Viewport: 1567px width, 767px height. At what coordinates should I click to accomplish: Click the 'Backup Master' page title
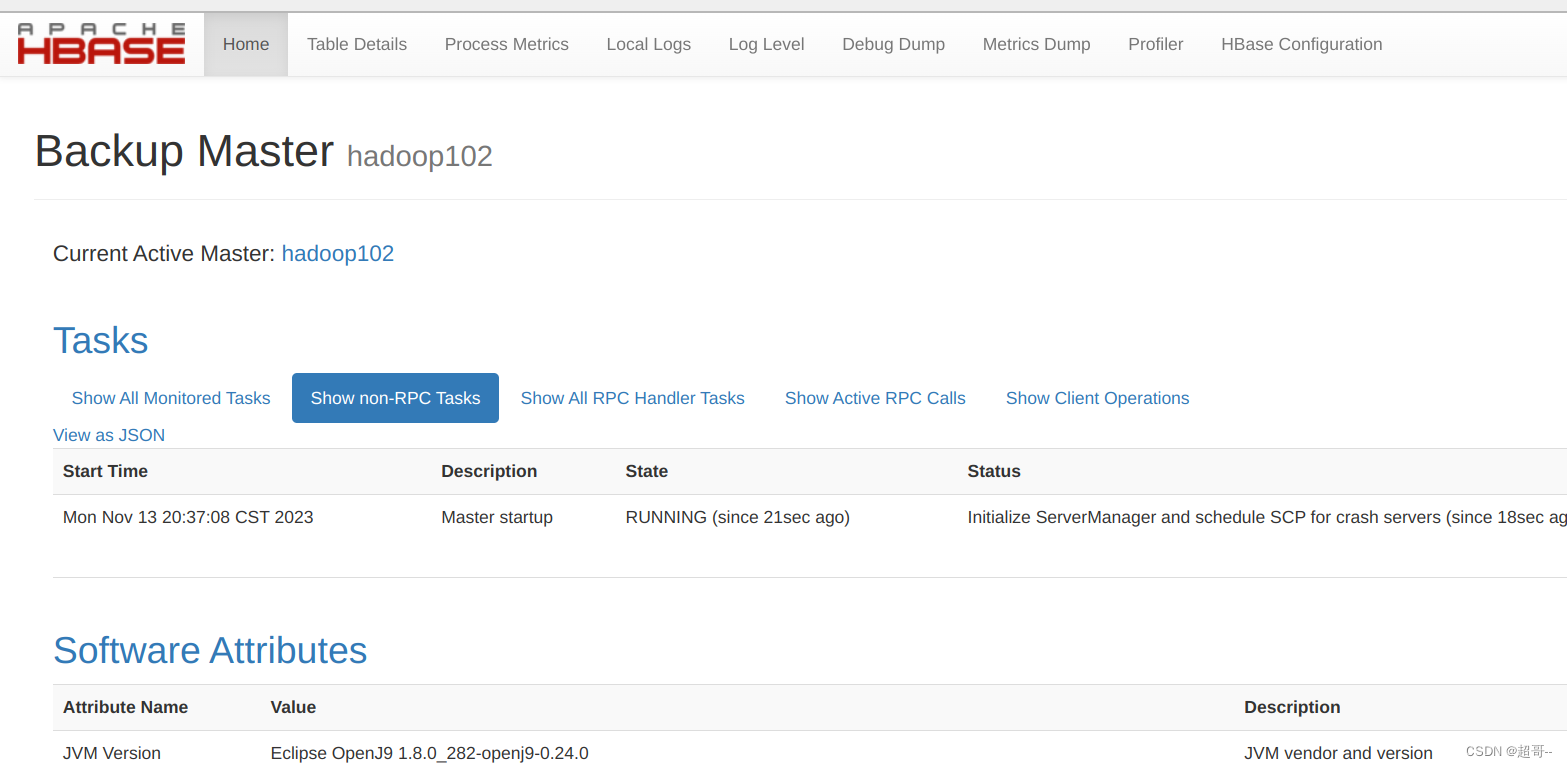184,151
